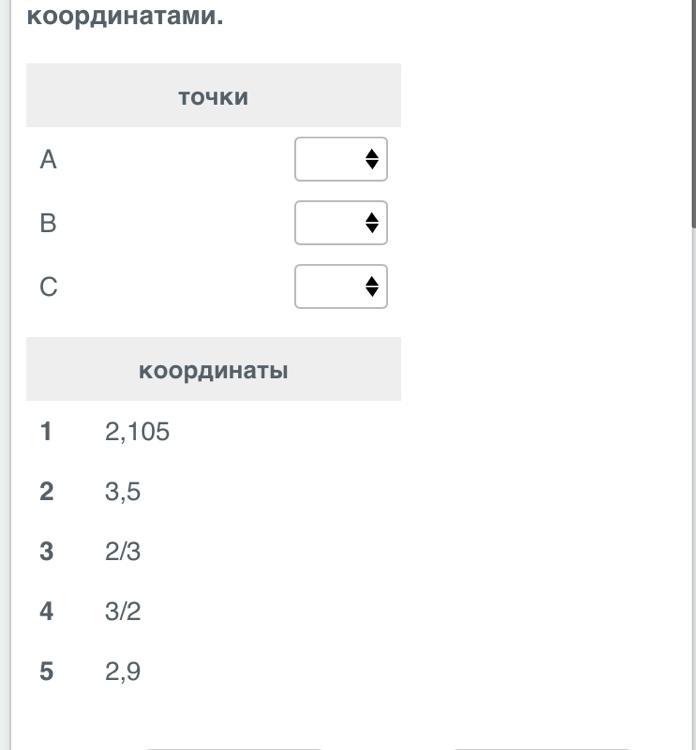Click row number 5 in the coordinates list
This screenshot has width=696, height=750.
point(46,672)
